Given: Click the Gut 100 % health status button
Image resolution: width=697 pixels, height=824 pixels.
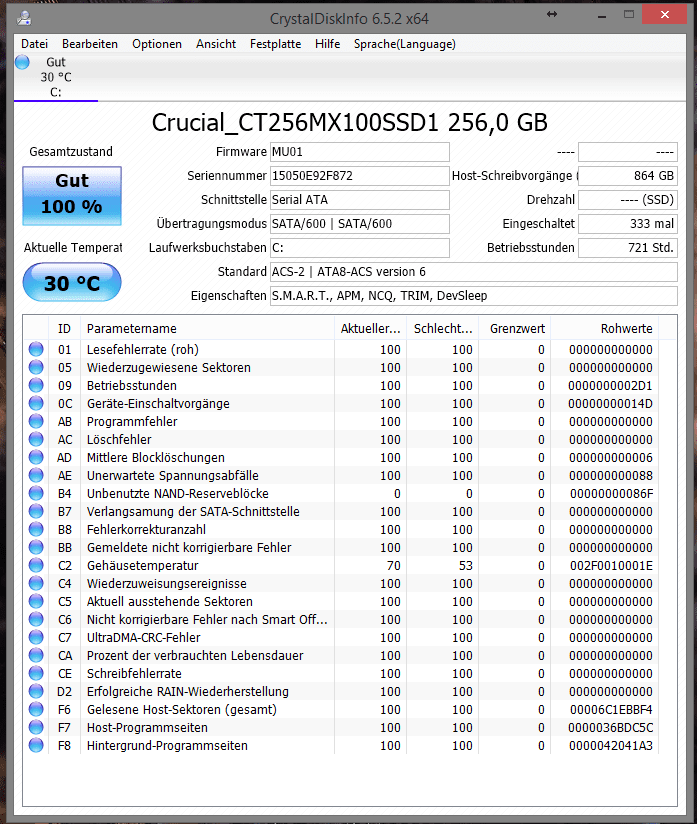Looking at the screenshot, I should (72, 195).
